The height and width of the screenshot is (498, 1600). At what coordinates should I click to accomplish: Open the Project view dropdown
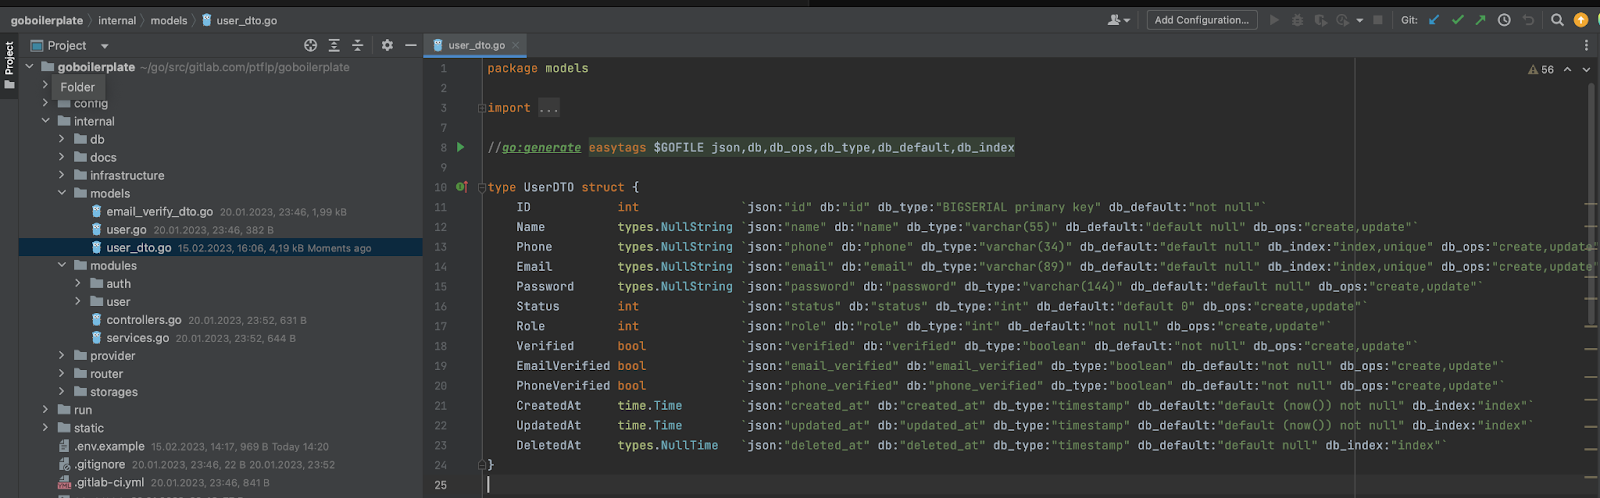click(104, 46)
